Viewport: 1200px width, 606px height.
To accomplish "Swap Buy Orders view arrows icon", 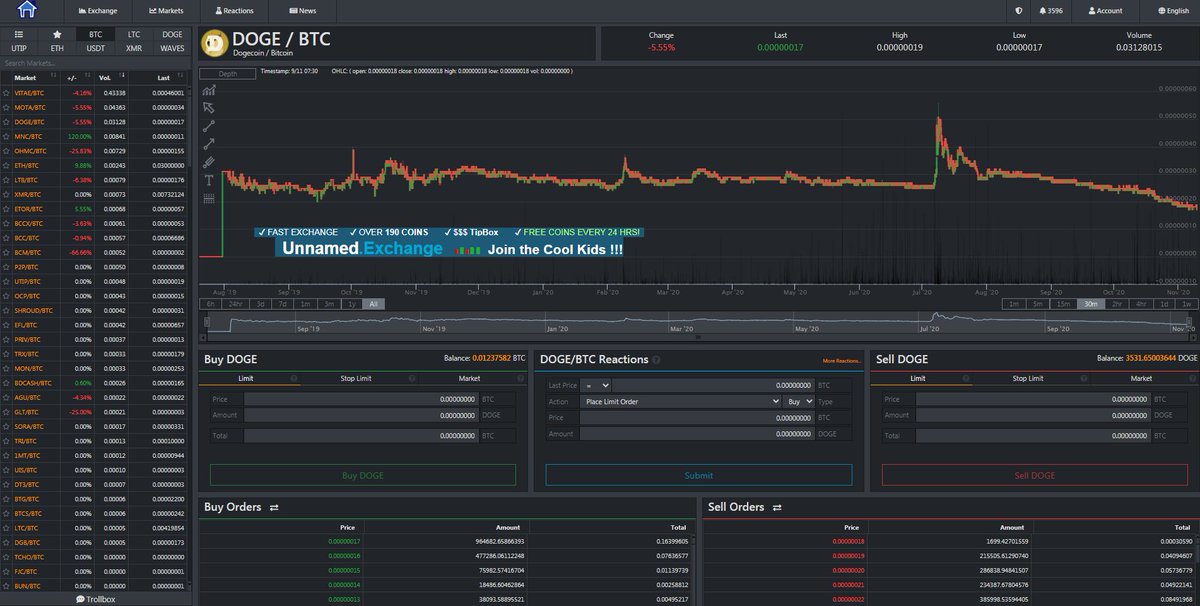I will pyautogui.click(x=274, y=508).
